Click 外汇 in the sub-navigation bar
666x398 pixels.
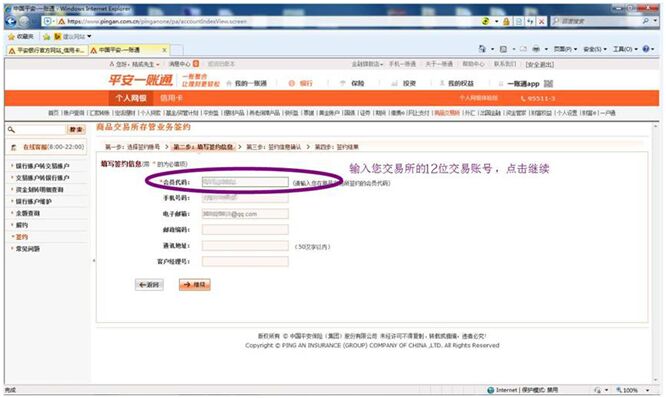469,113
